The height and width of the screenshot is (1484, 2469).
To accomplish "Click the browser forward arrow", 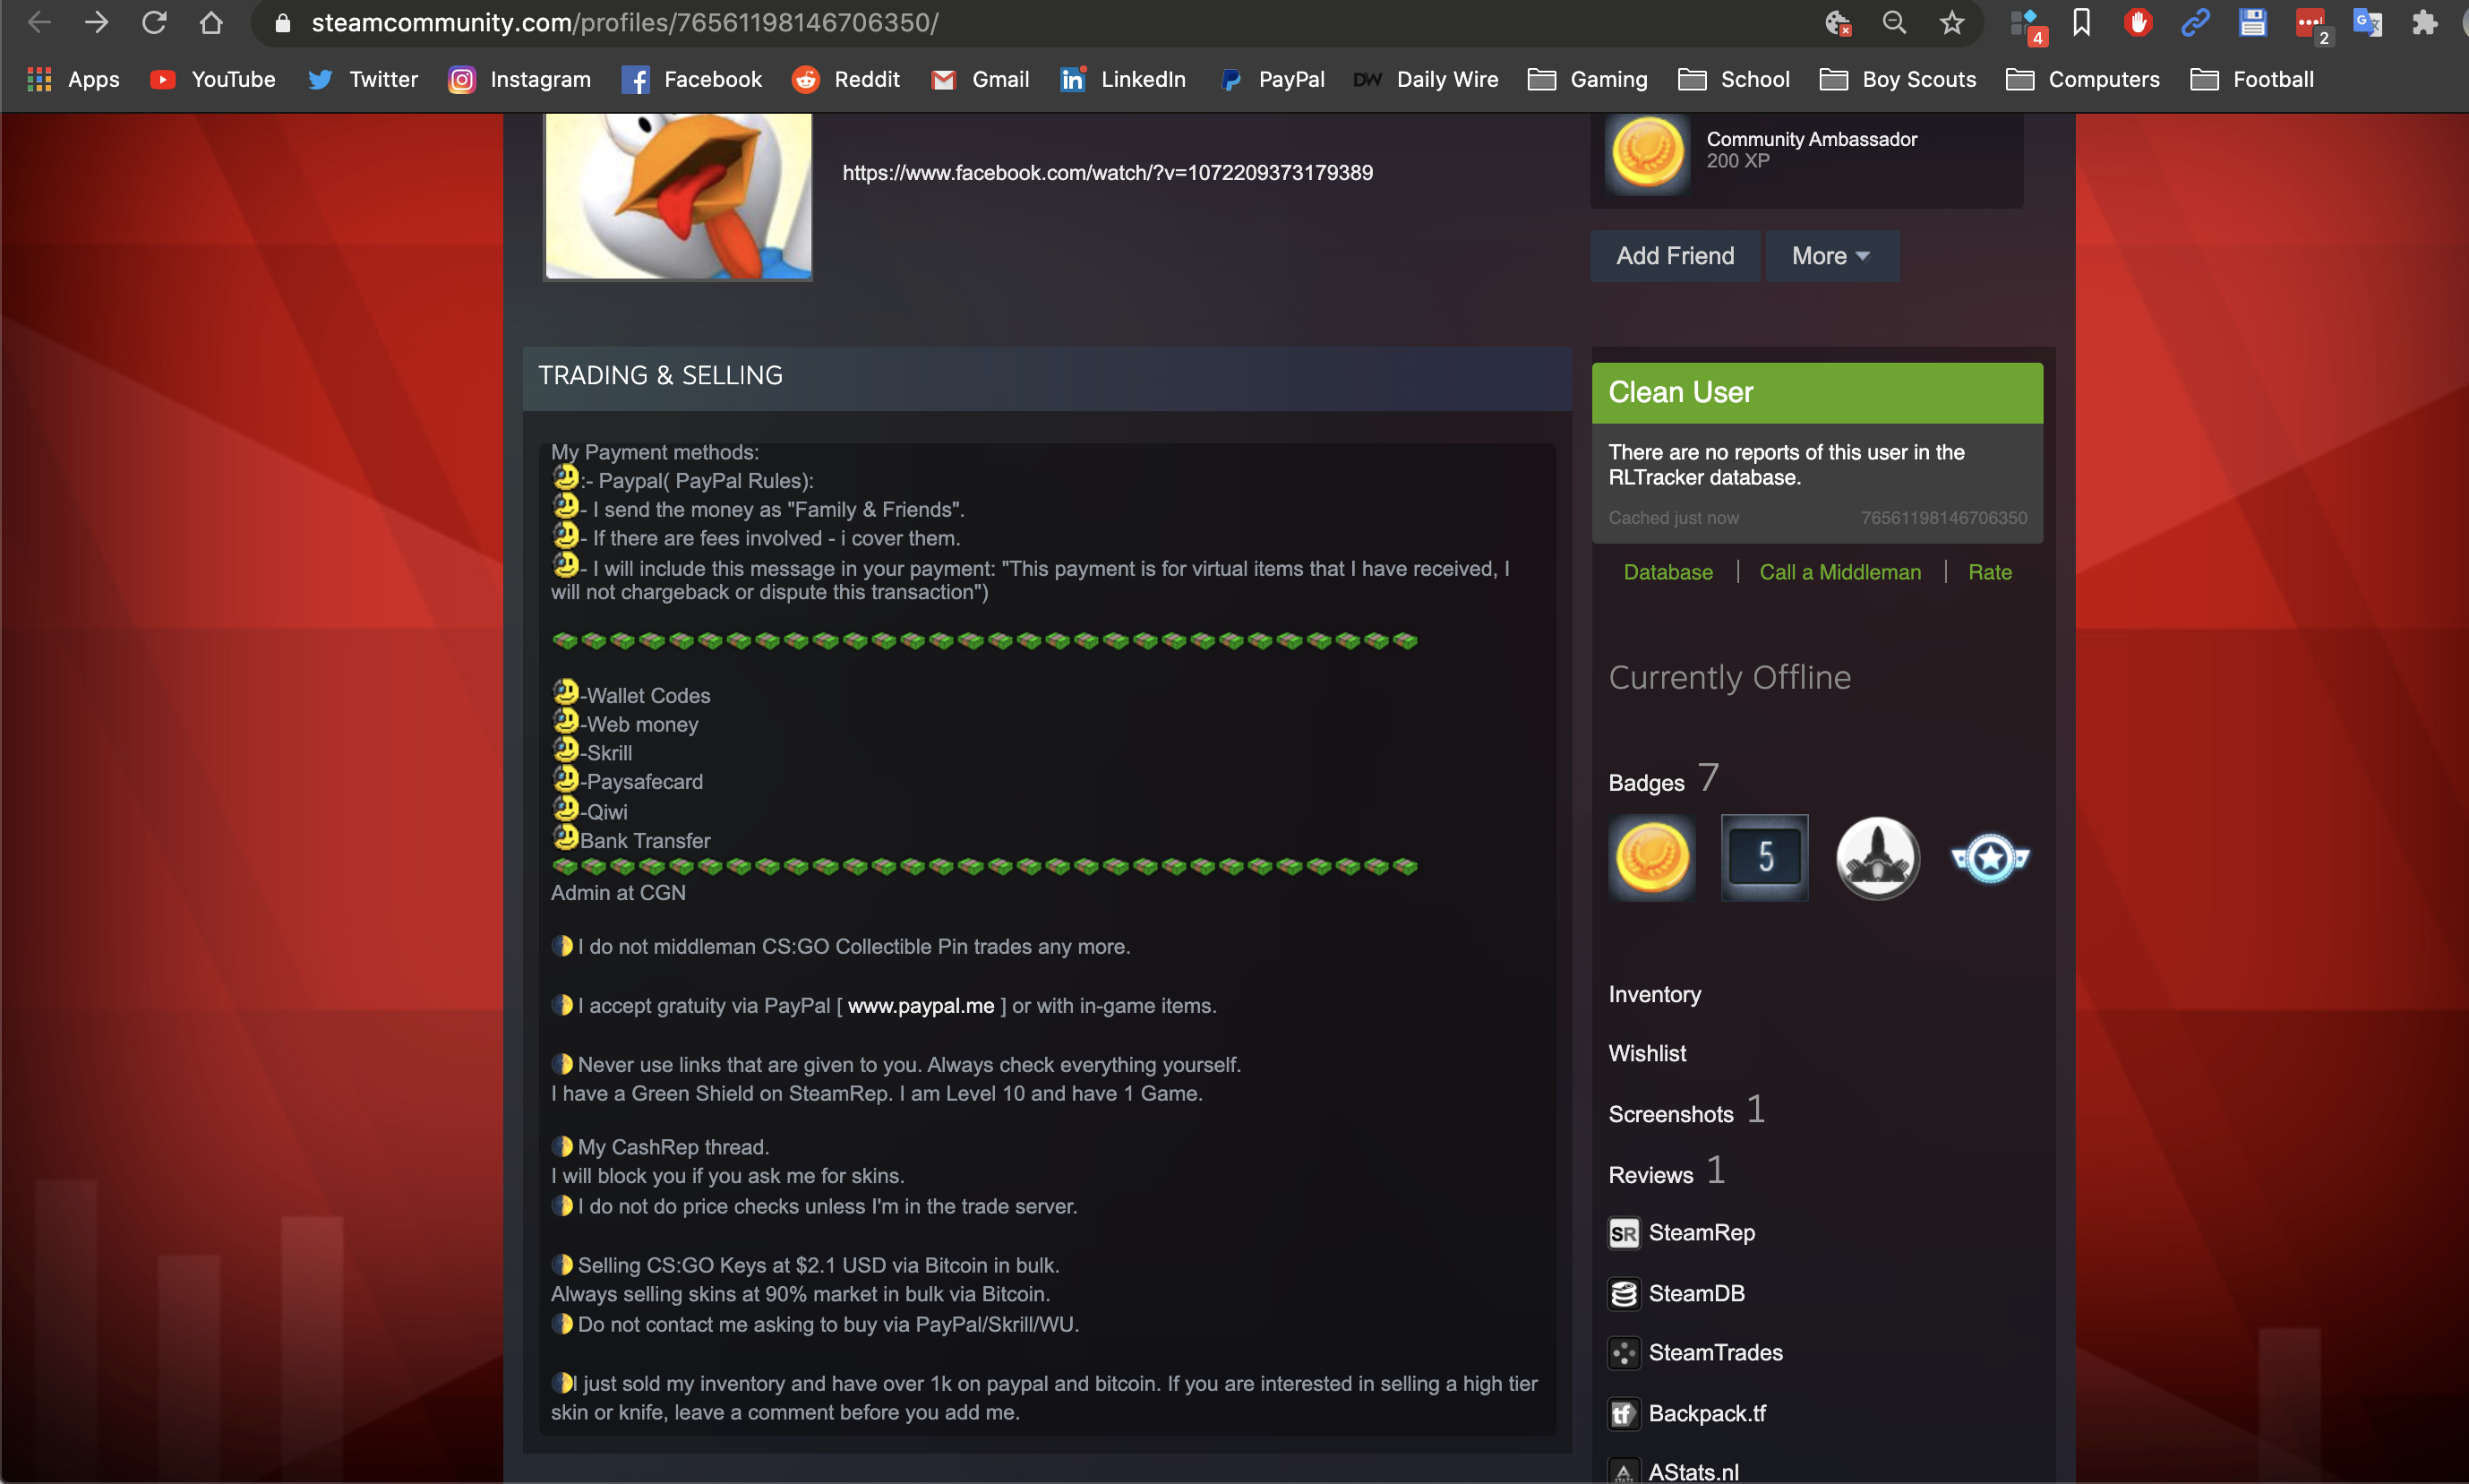I will 96,22.
